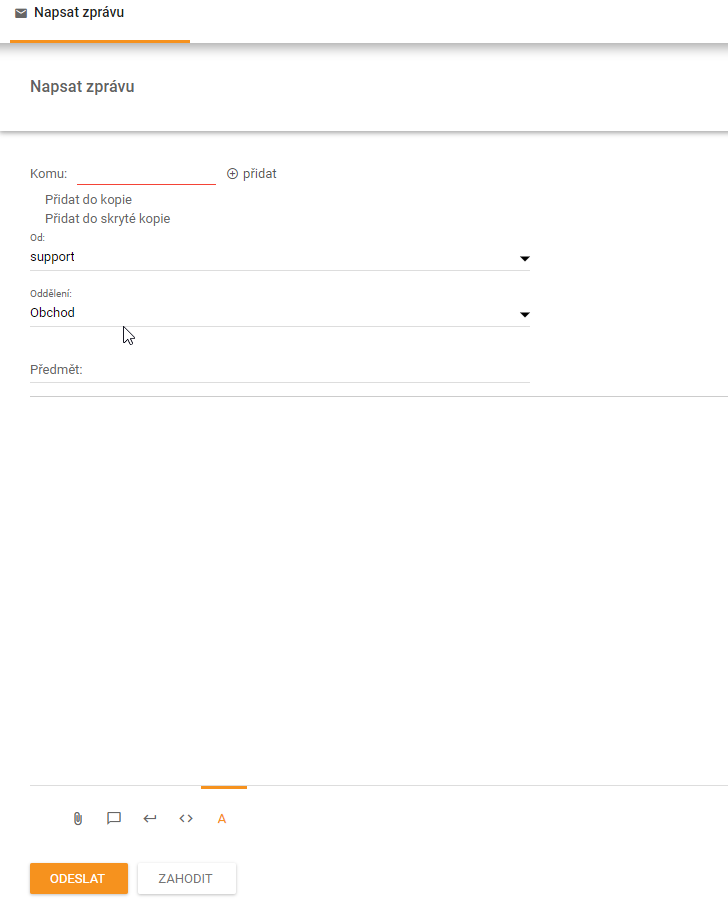This screenshot has width=728, height=903.
Task: Click the 'Napsat zprávu' page heading
Action: coord(82,86)
